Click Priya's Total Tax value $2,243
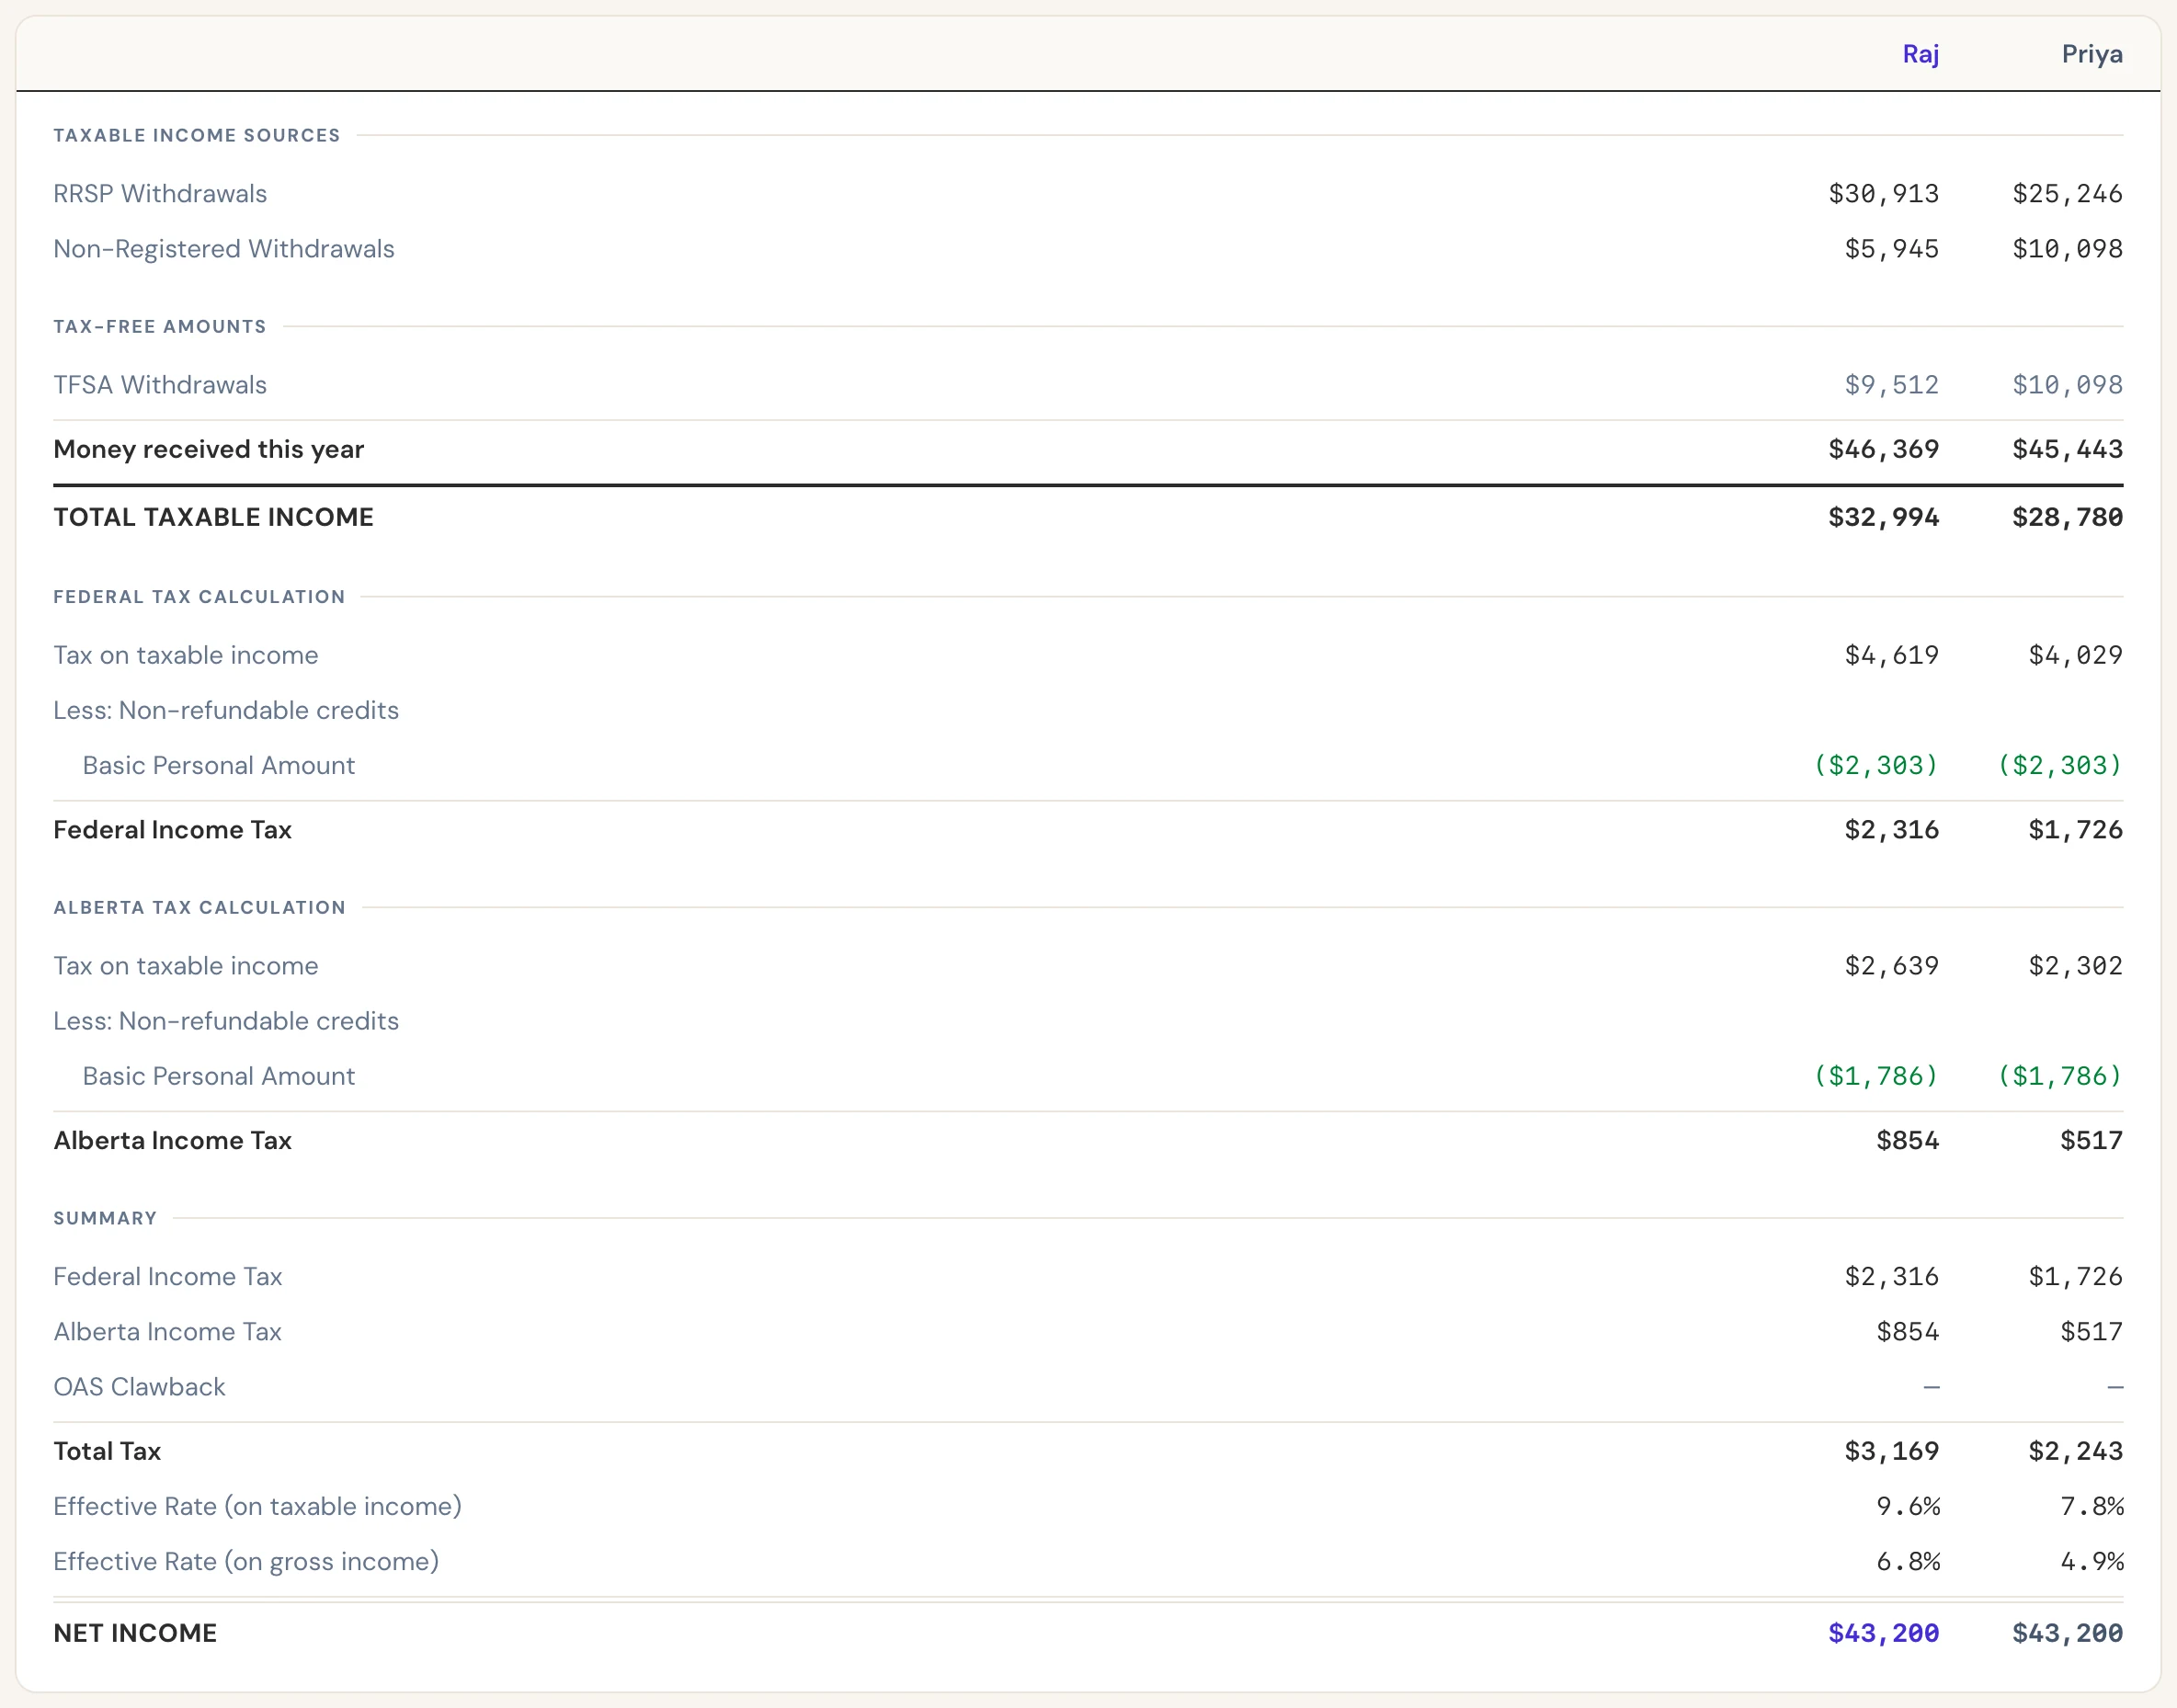2177x1708 pixels. 2075,1451
